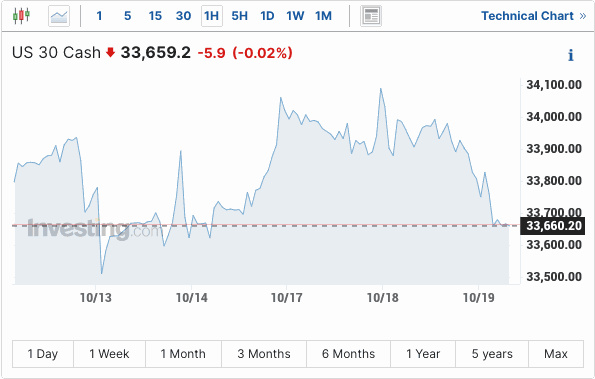595x379 pixels.
Task: Select the 1D interval
Action: click(x=267, y=16)
